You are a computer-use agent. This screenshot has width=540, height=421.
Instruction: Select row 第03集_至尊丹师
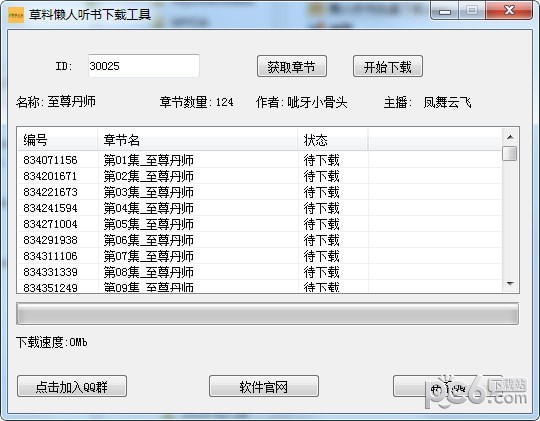[x=260, y=192]
